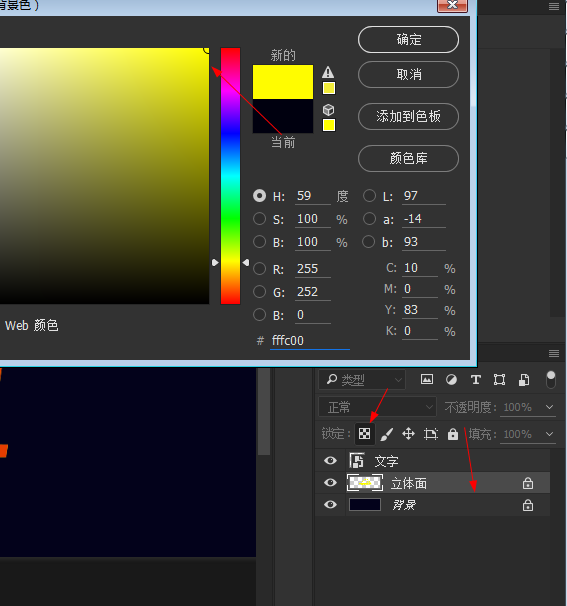The width and height of the screenshot is (567, 606).
Task: Open the 正常 blend mode dropdown
Action: [x=377, y=407]
